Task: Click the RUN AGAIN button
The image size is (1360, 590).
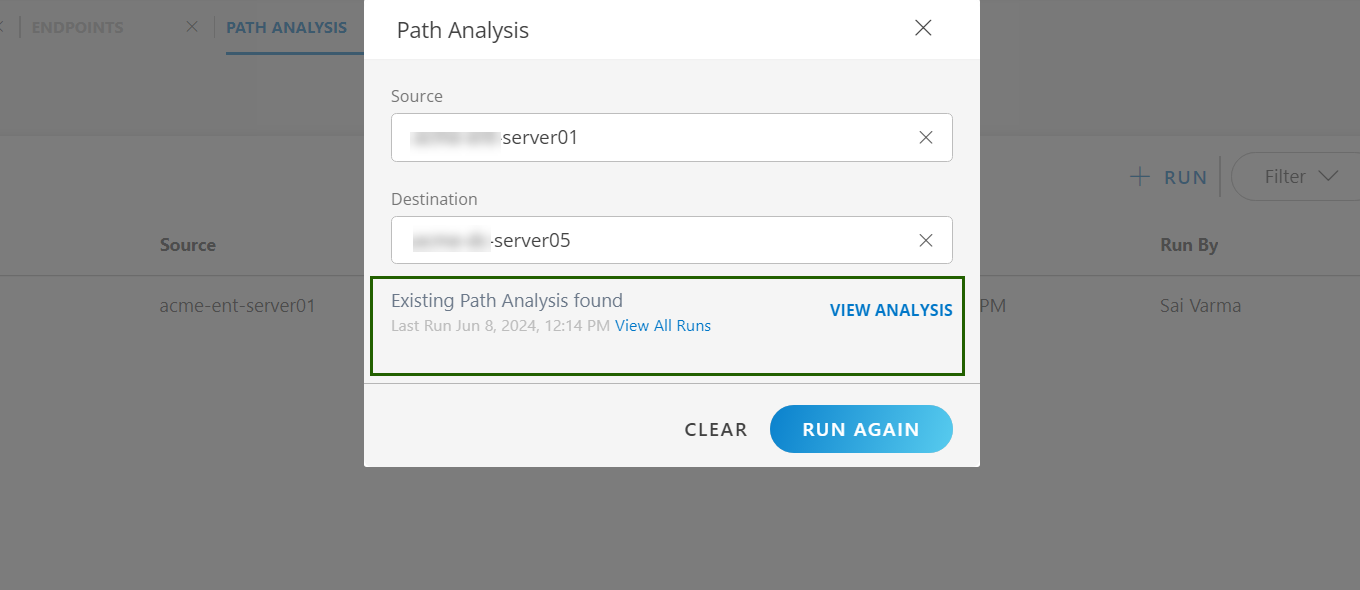Action: (861, 429)
